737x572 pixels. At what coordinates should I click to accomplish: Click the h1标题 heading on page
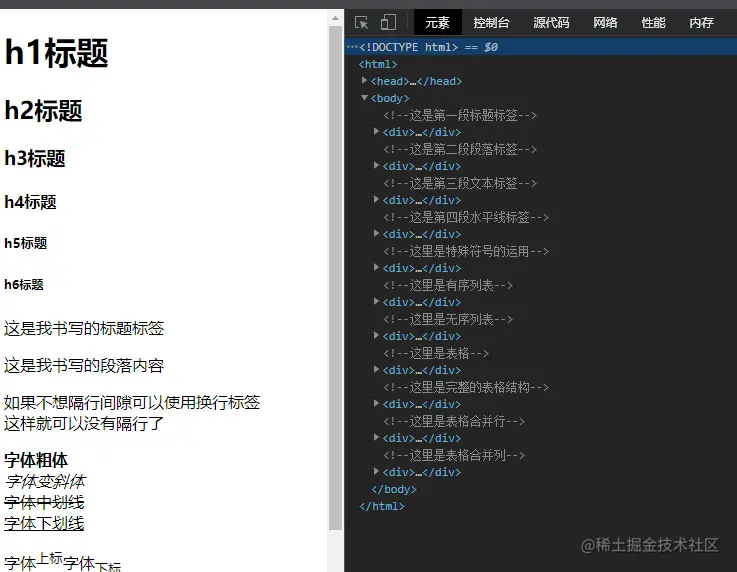tap(56, 53)
